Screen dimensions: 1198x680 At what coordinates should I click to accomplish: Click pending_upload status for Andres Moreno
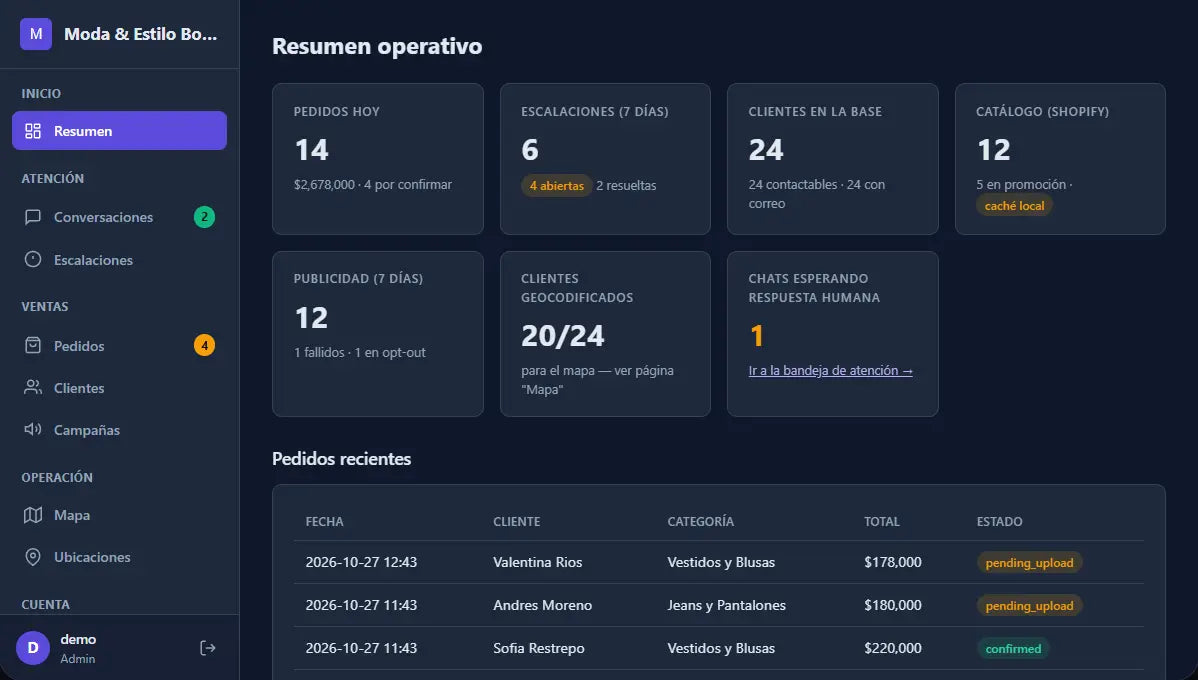[x=1029, y=605]
